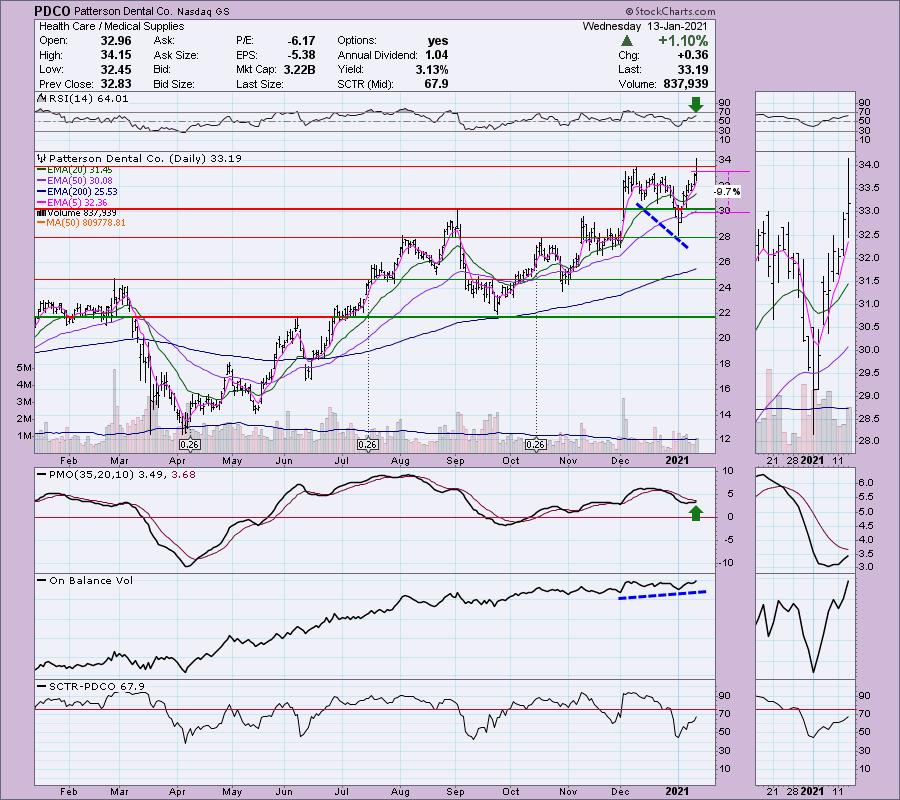Click the EMA(20) green legend line swatch
Screen dimensions: 900x800
(41, 170)
